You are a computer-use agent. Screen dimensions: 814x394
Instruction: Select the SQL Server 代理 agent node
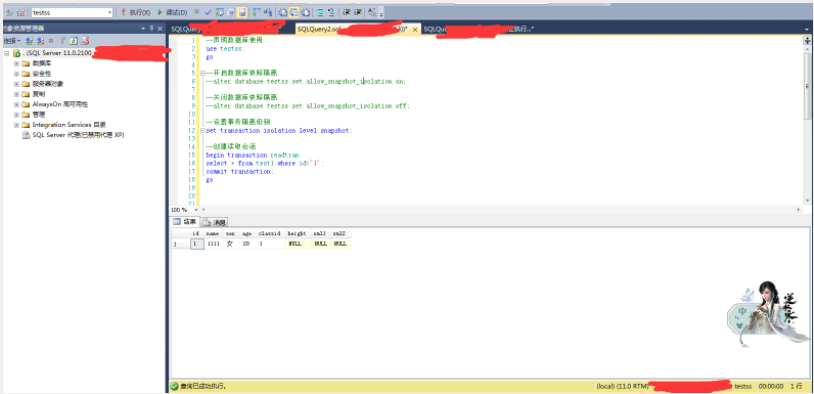(x=73, y=135)
